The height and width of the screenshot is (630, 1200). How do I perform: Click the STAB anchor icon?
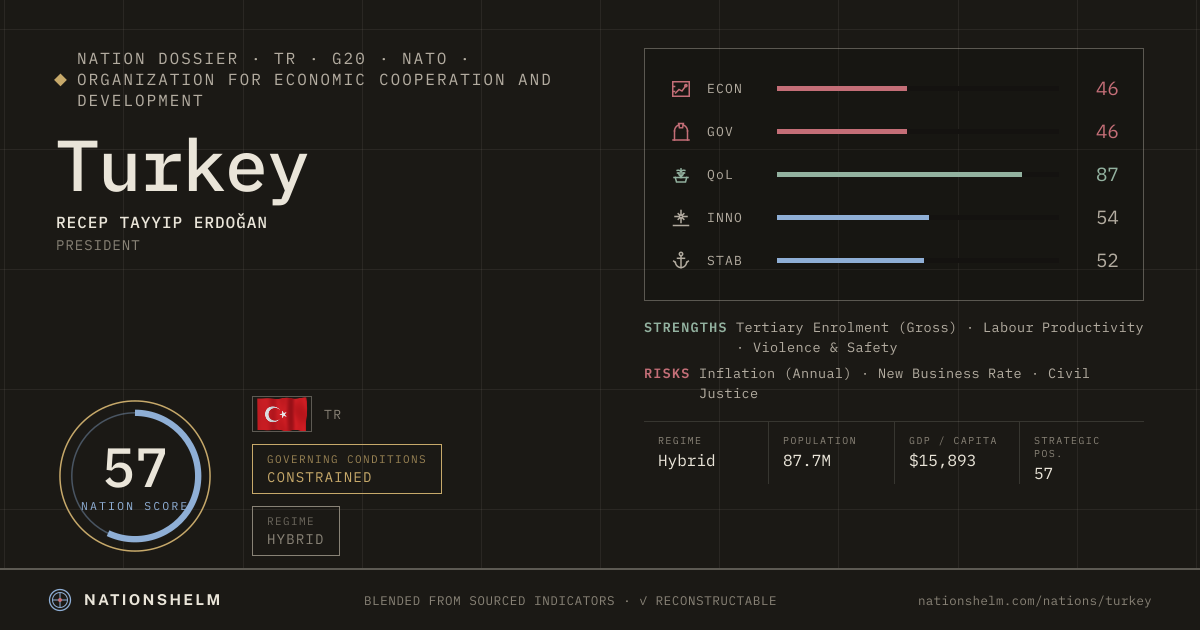681,261
